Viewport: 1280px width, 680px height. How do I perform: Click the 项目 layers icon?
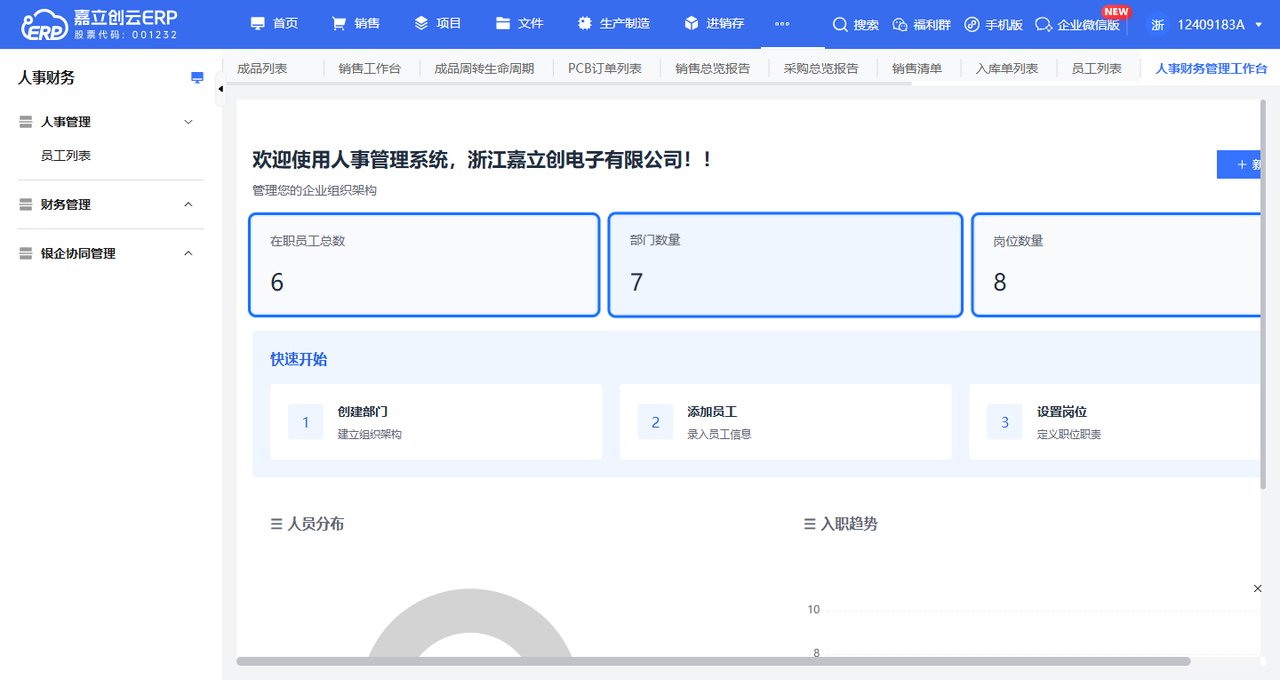point(421,23)
